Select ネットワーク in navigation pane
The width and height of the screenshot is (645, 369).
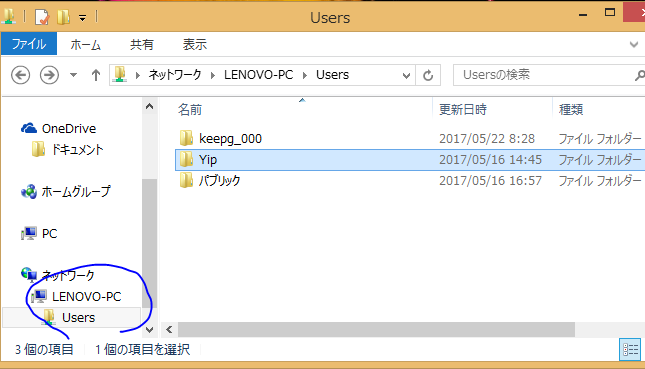68,275
